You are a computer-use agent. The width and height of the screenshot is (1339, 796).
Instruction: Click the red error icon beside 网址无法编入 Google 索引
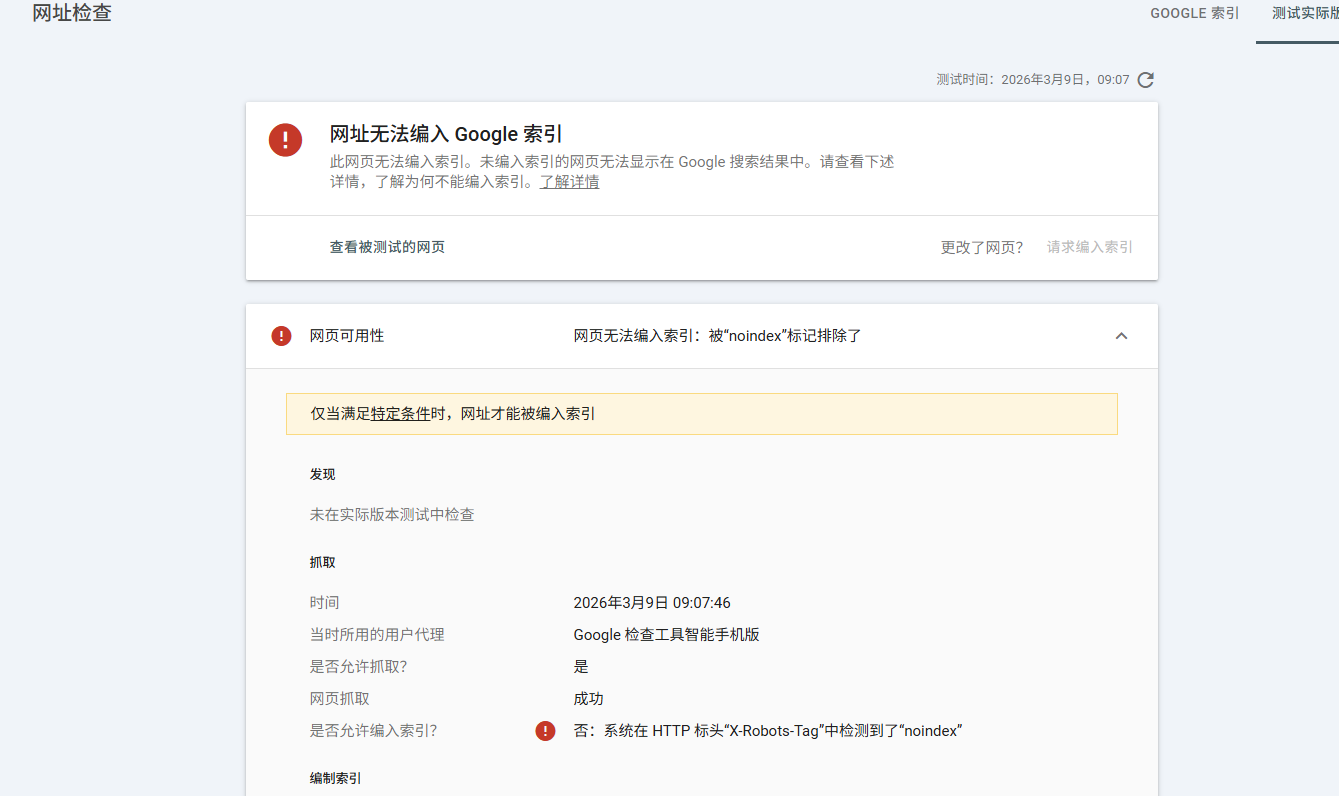(x=285, y=140)
